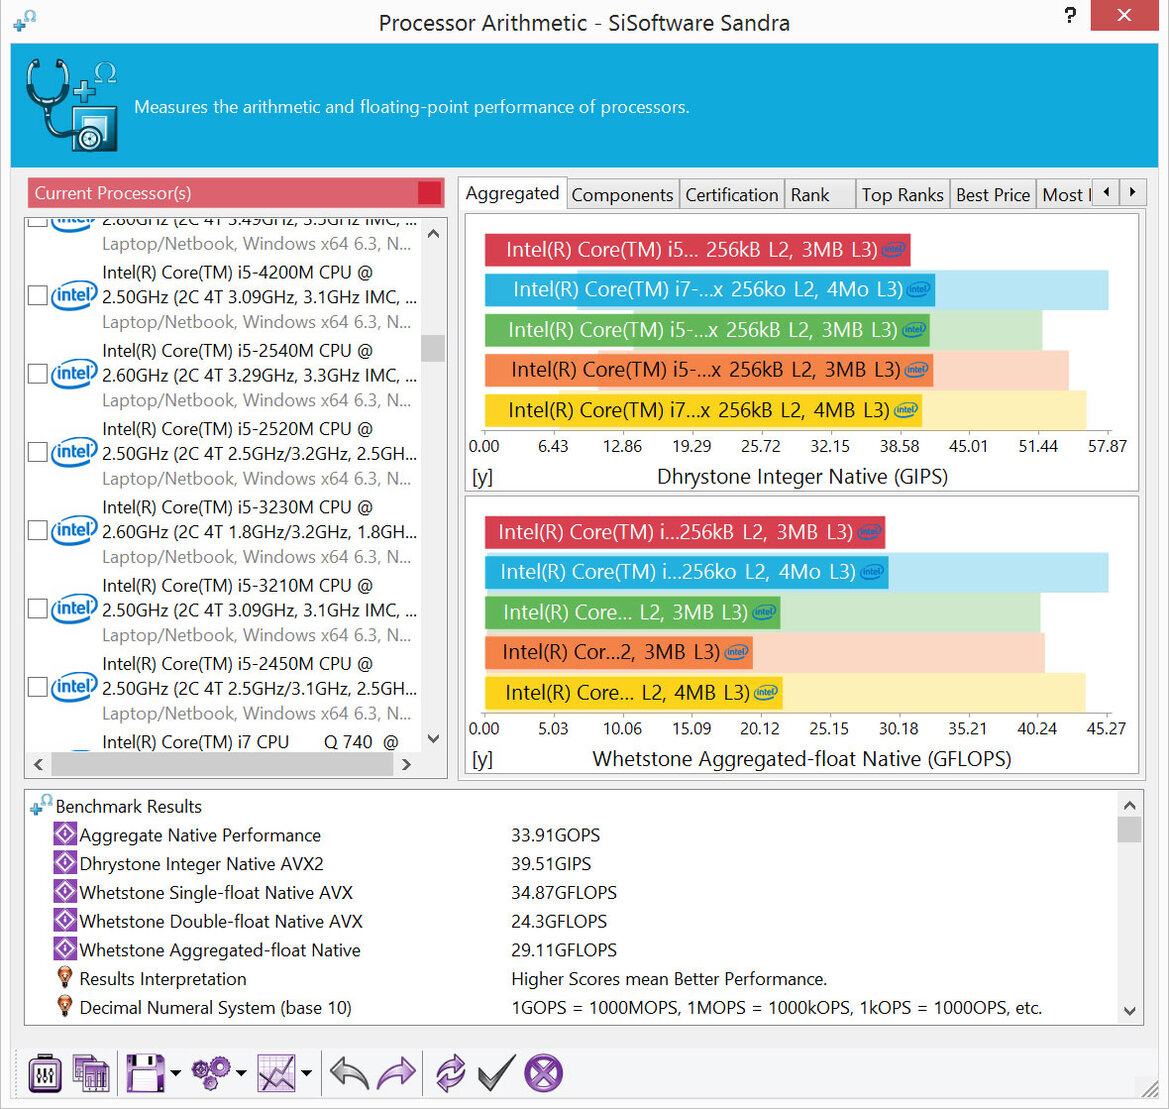Open the chart icon dropdown arrow

[306, 1073]
